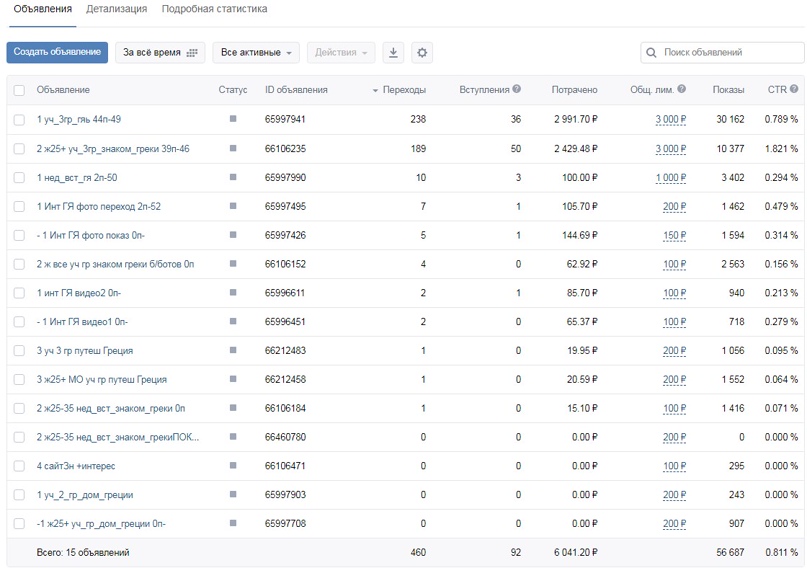Open table settings gear icon

422,52
